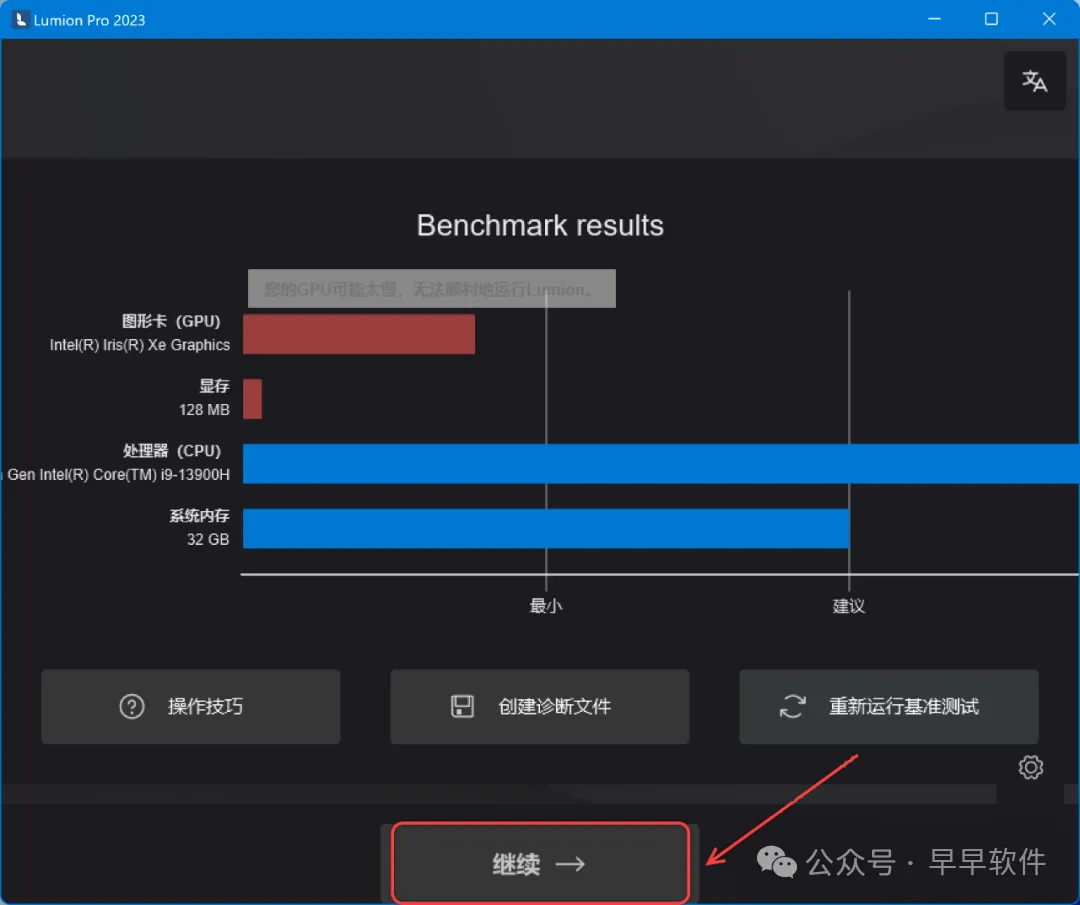Viewport: 1080px width, 905px height.
Task: Click the Lumion app logo in title bar
Action: point(20,19)
